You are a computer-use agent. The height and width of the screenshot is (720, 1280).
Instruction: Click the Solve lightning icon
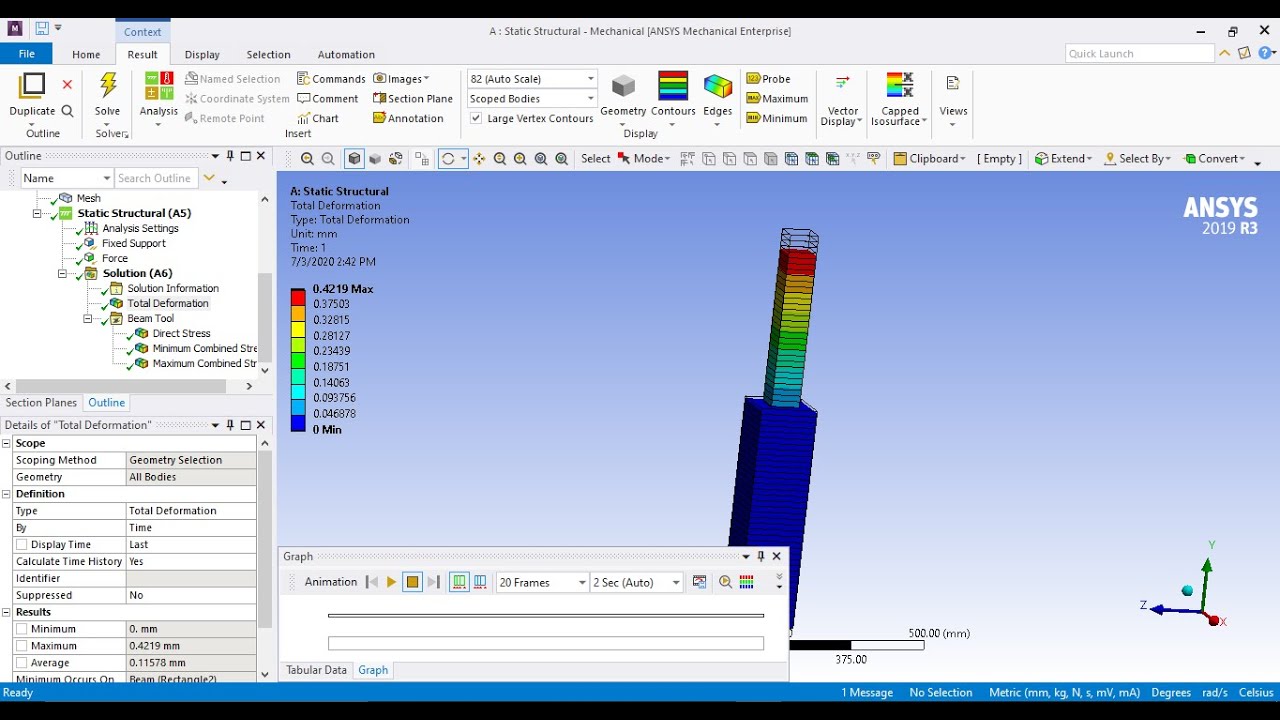[108, 85]
